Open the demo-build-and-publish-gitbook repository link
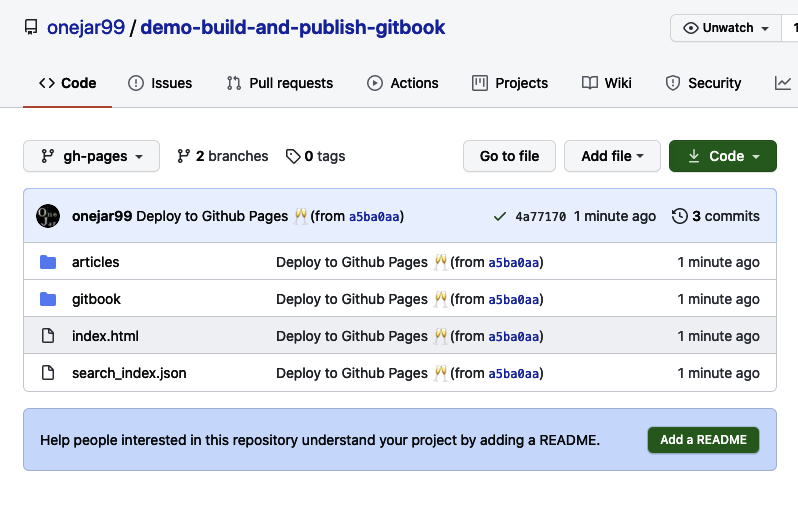Viewport: 798px width, 516px height. pyautogui.click(x=293, y=27)
